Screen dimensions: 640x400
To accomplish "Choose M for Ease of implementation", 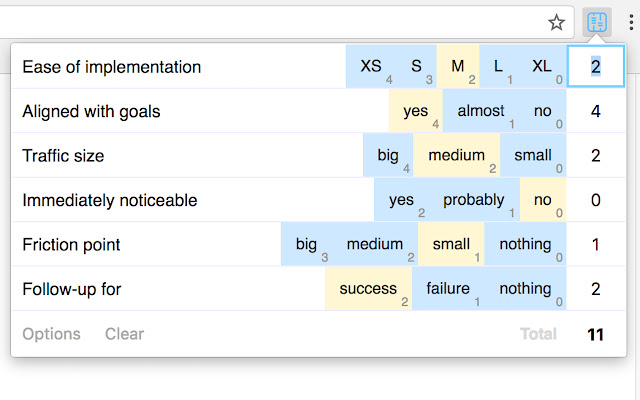I will pyautogui.click(x=458, y=67).
